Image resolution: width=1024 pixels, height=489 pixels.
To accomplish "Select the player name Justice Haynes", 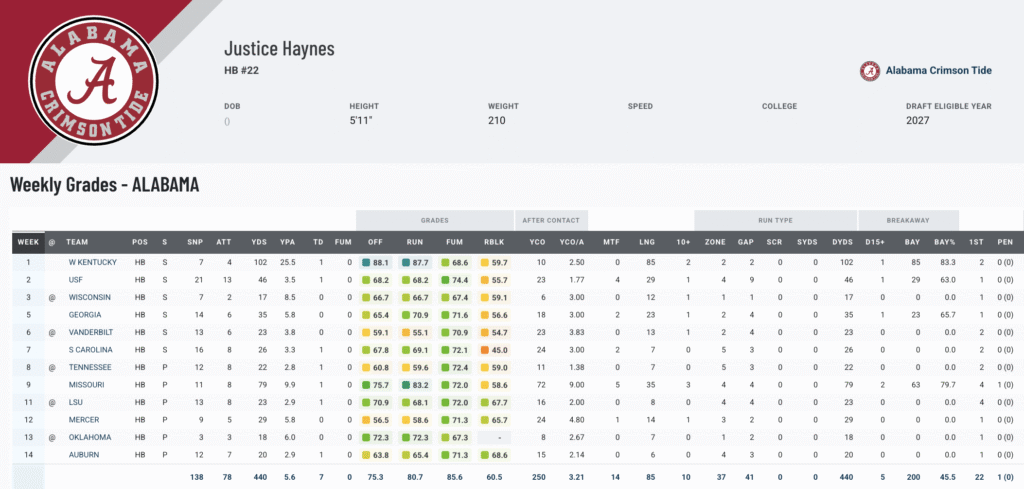I will pos(280,48).
